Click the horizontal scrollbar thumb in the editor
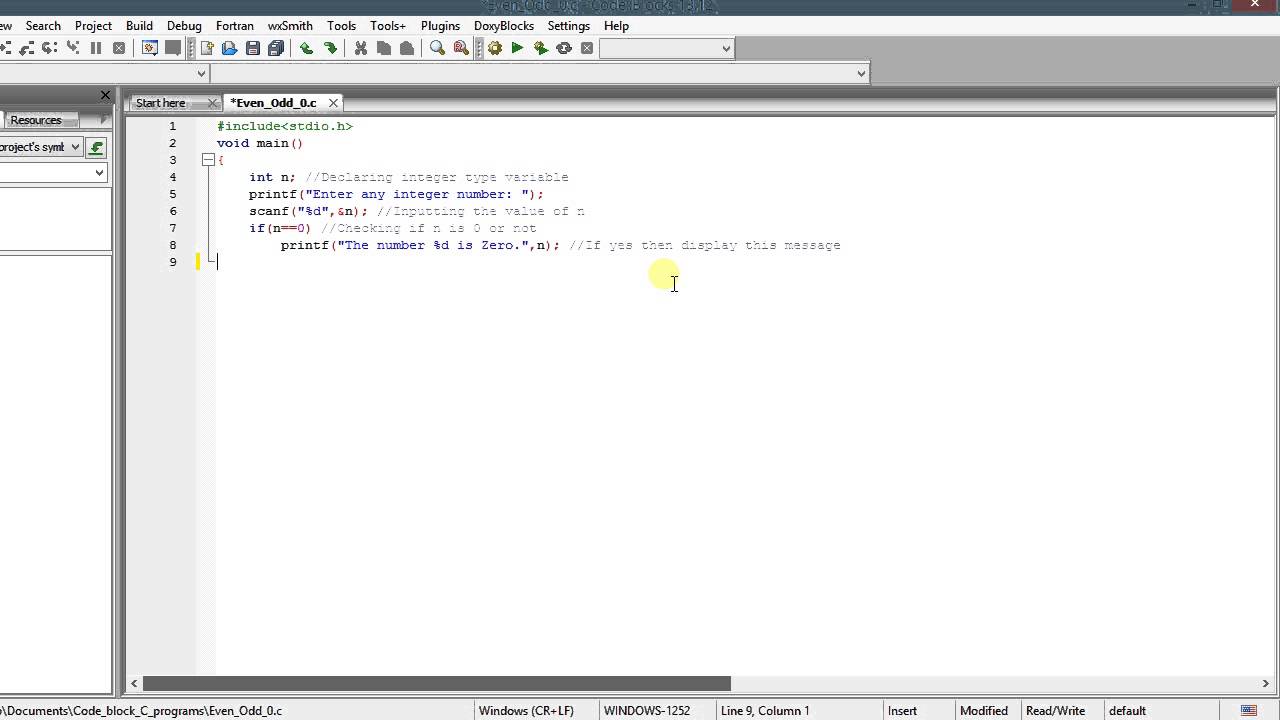Image resolution: width=1280 pixels, height=720 pixels. coord(436,684)
